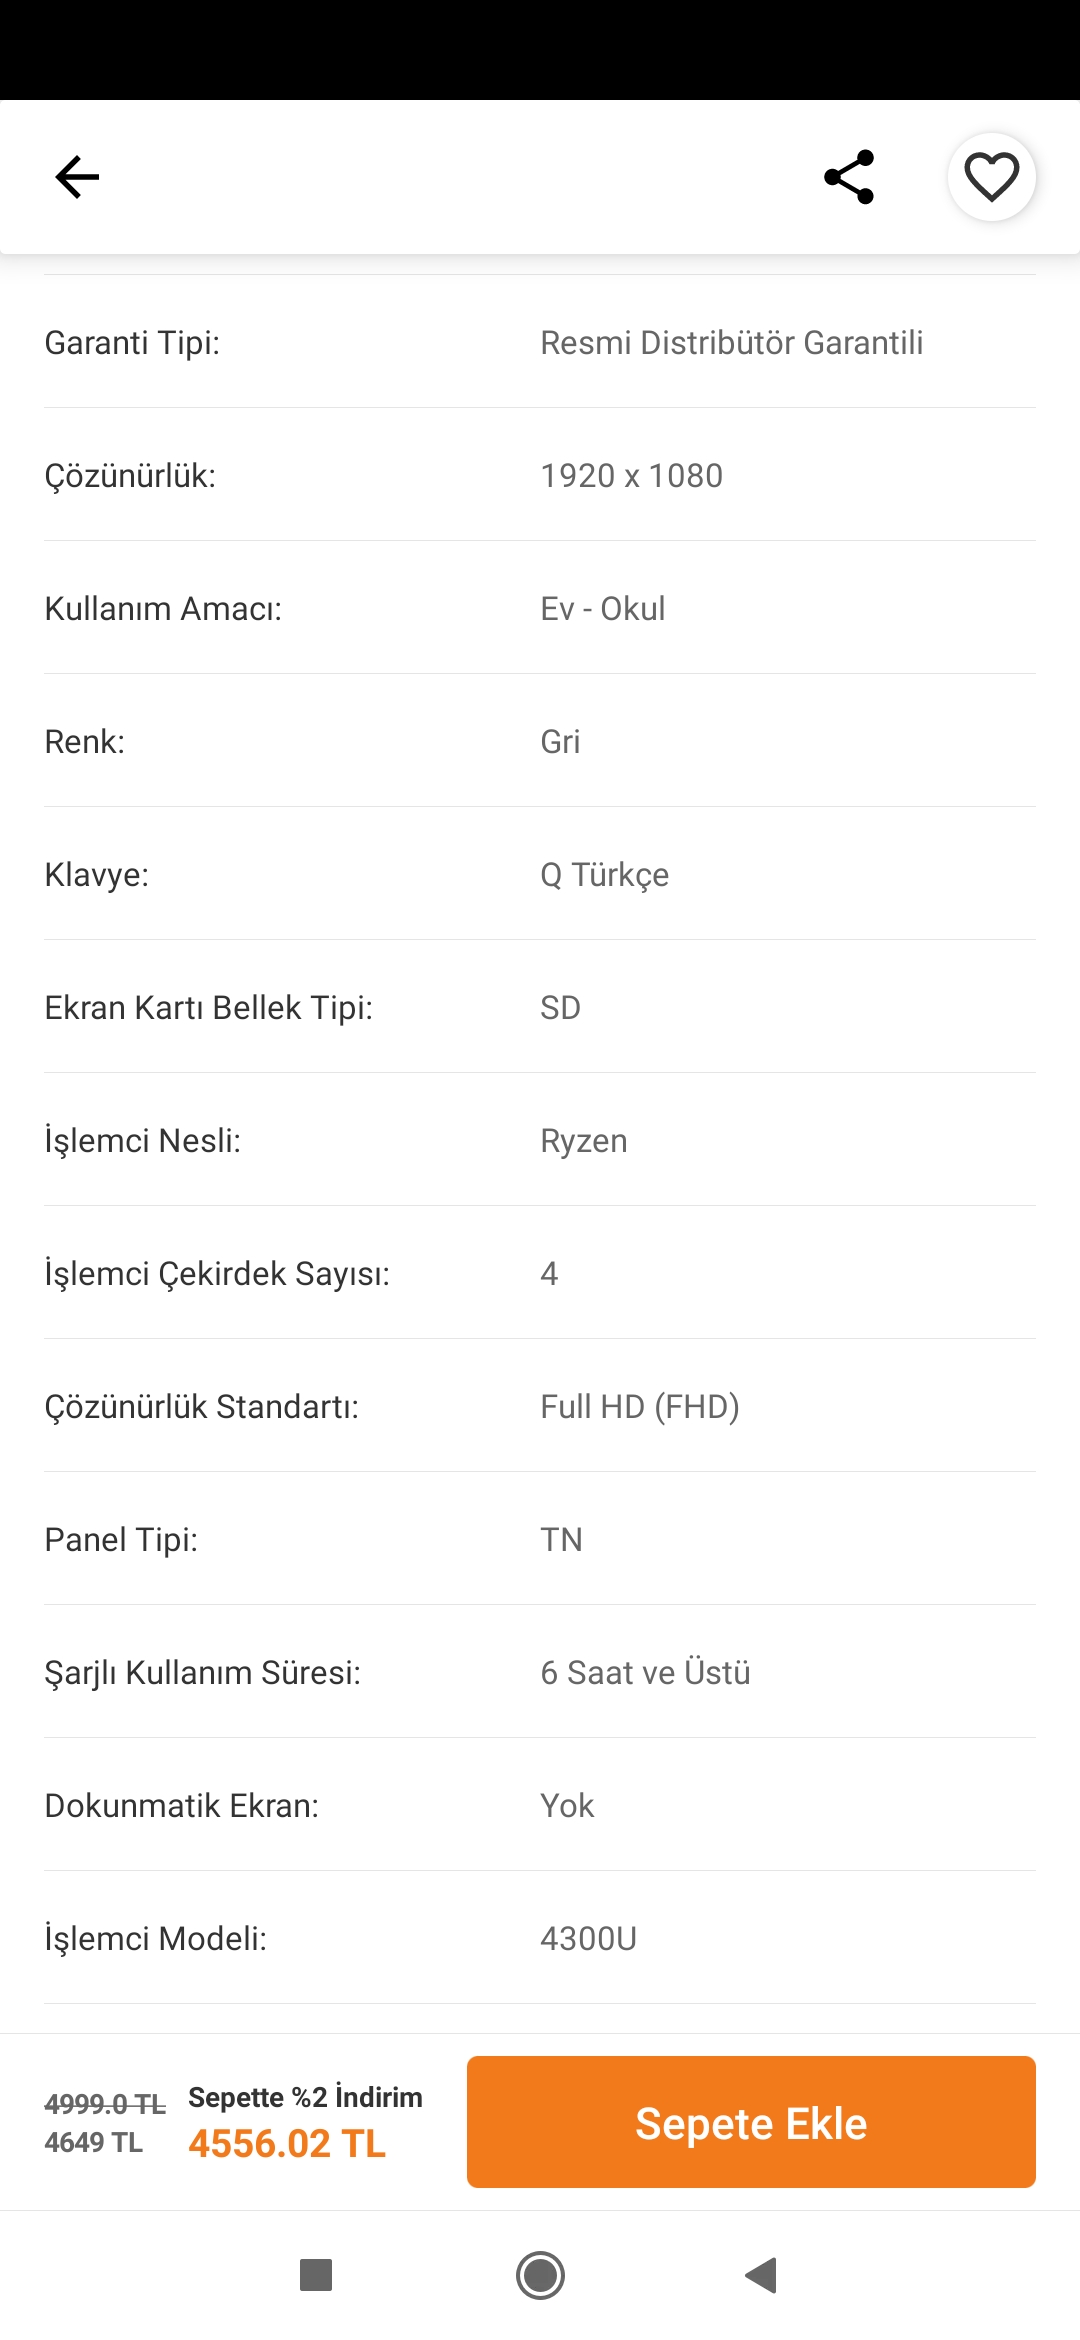Tap the İşlemci Çekirdek Sayısı label
Screen dimensions: 1080x2340
217,1274
